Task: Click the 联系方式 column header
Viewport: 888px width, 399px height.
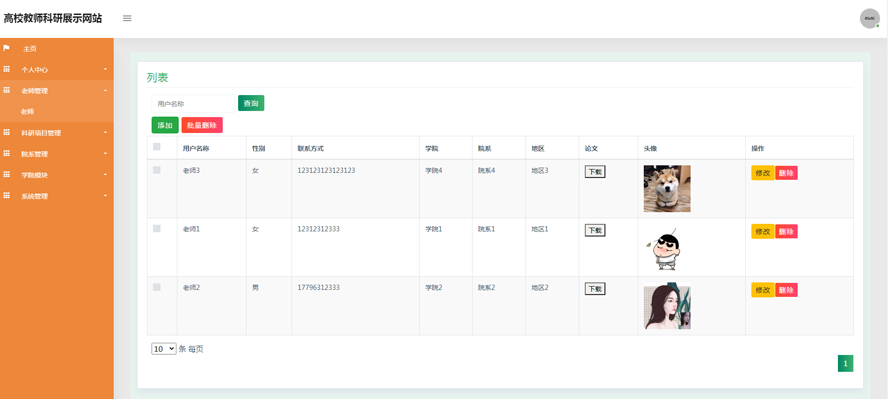Action: coord(310,149)
